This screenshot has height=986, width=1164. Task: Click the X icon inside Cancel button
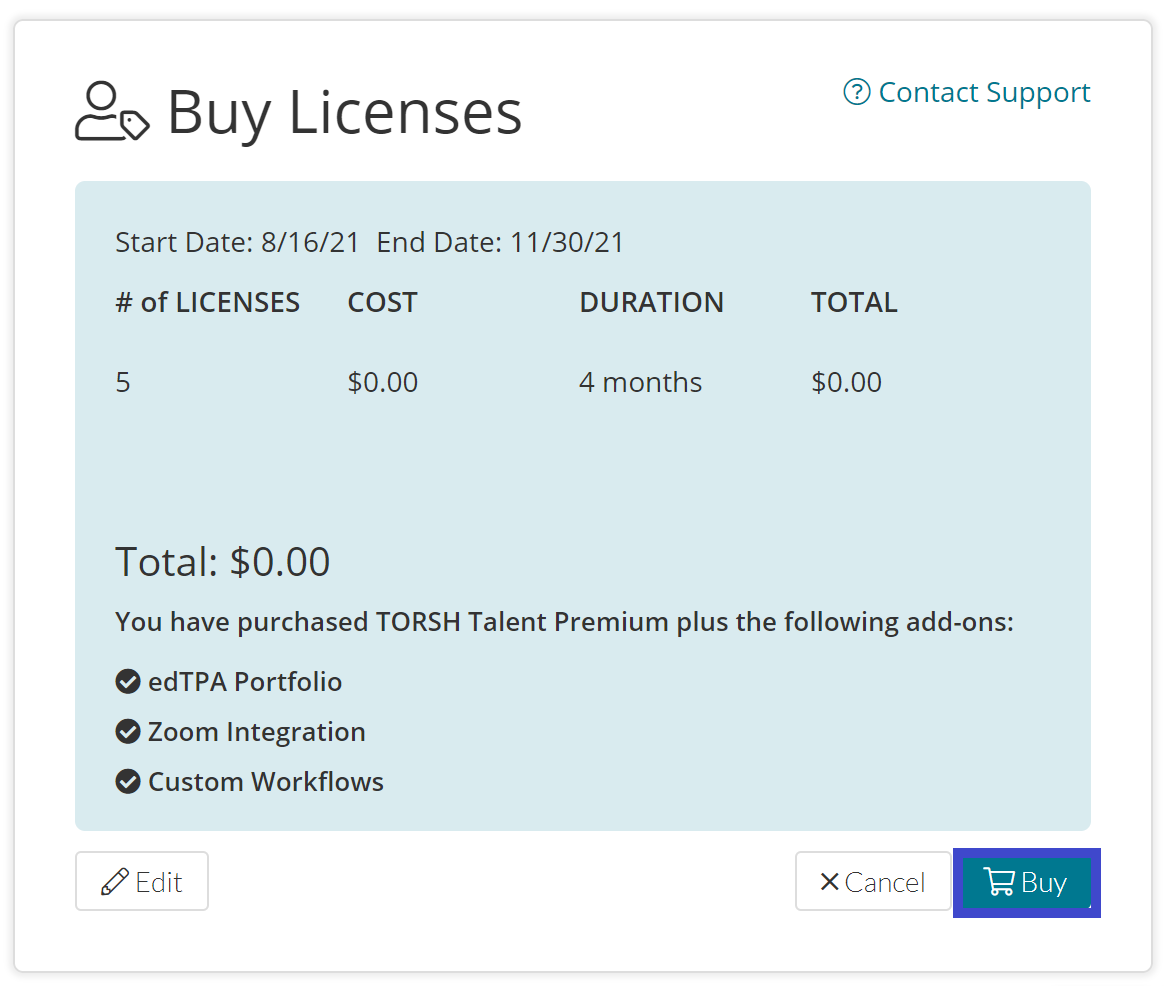tap(830, 882)
